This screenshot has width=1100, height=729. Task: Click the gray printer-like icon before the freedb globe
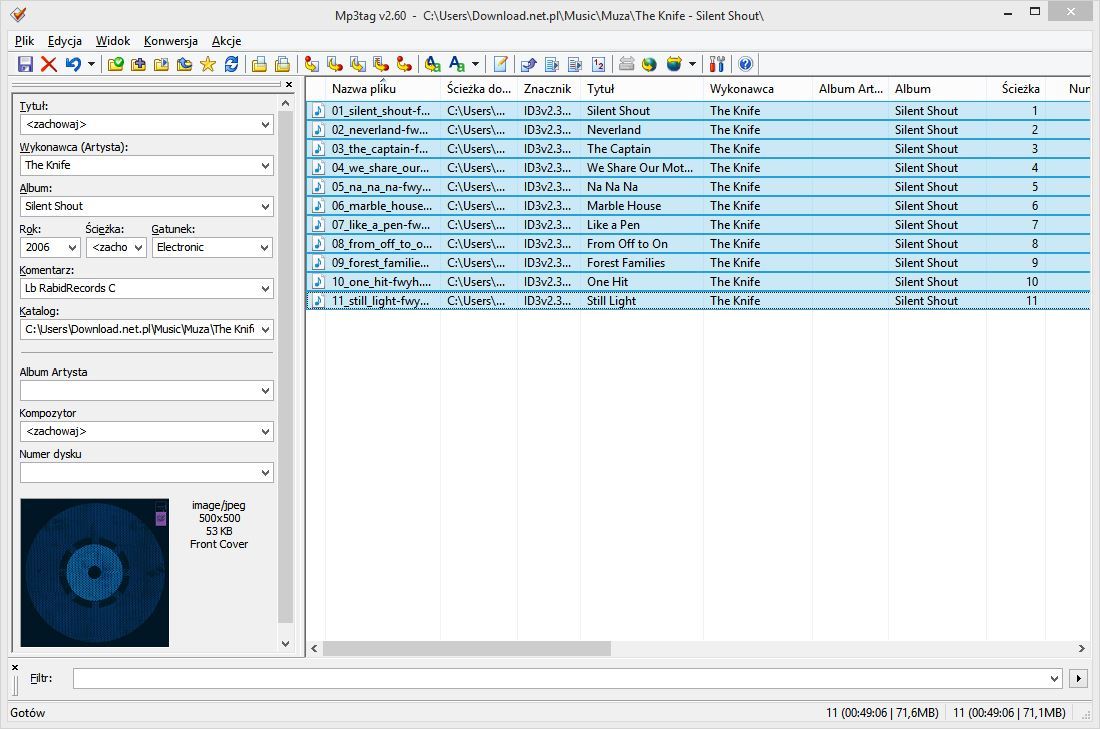pos(626,65)
